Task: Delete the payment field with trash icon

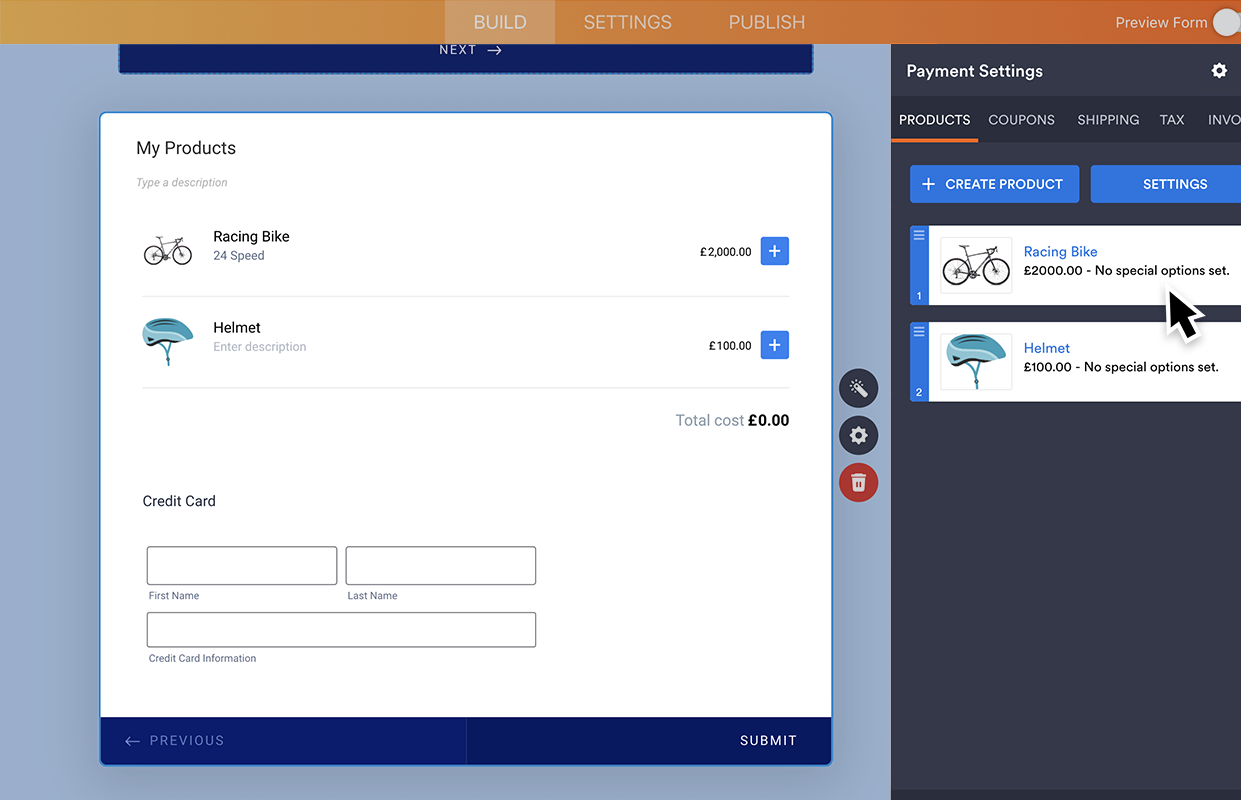Action: coord(858,483)
